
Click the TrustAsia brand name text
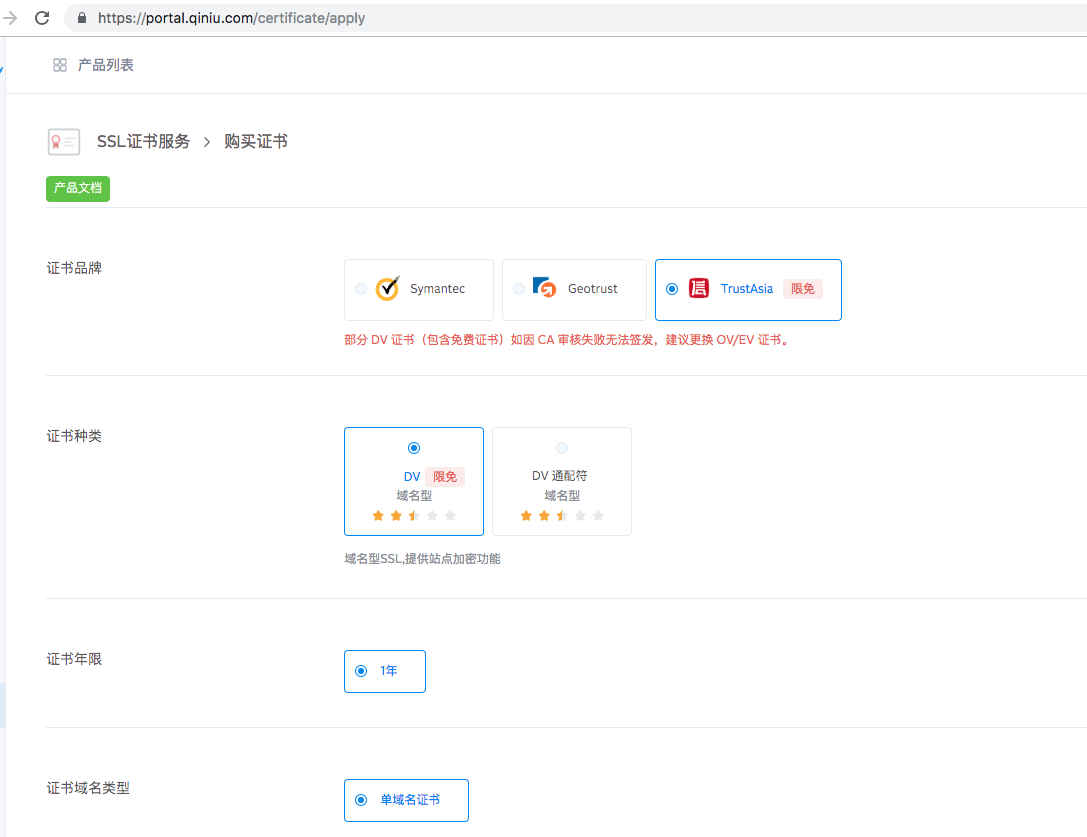coord(747,289)
